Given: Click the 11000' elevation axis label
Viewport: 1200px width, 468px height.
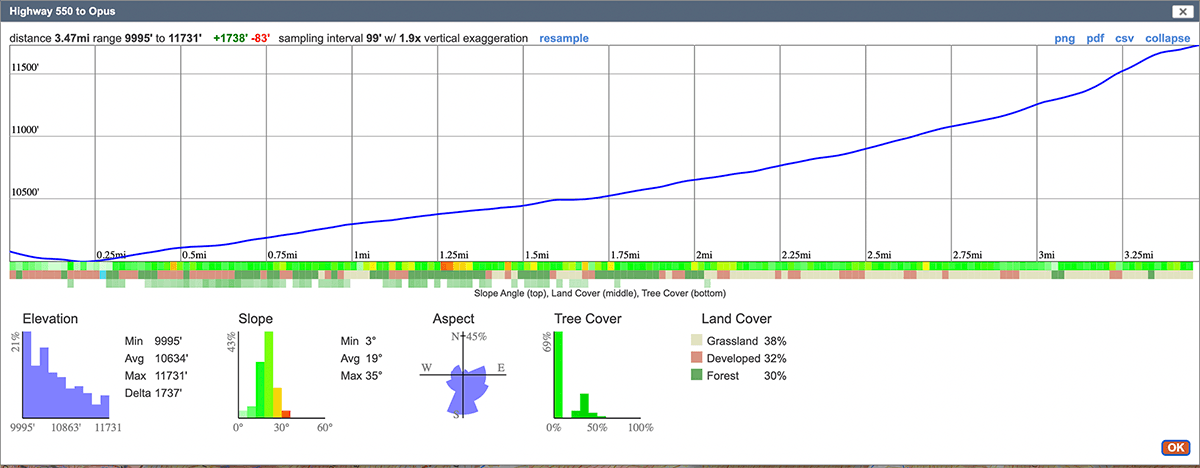Looking at the screenshot, I should [x=30, y=130].
